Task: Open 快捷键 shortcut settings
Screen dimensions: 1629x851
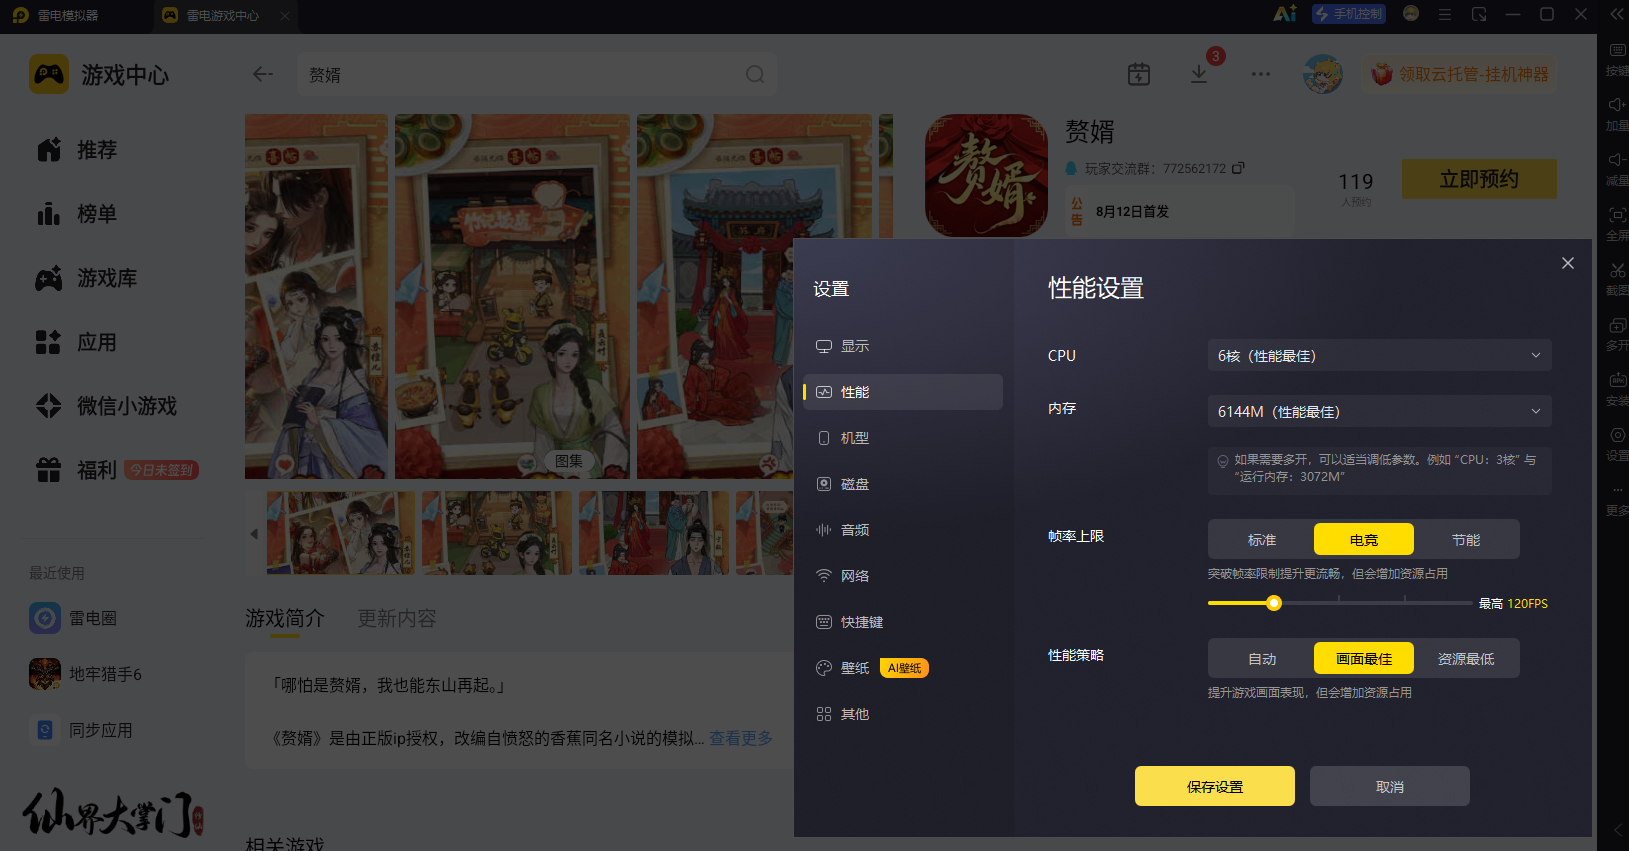Action: [903, 622]
